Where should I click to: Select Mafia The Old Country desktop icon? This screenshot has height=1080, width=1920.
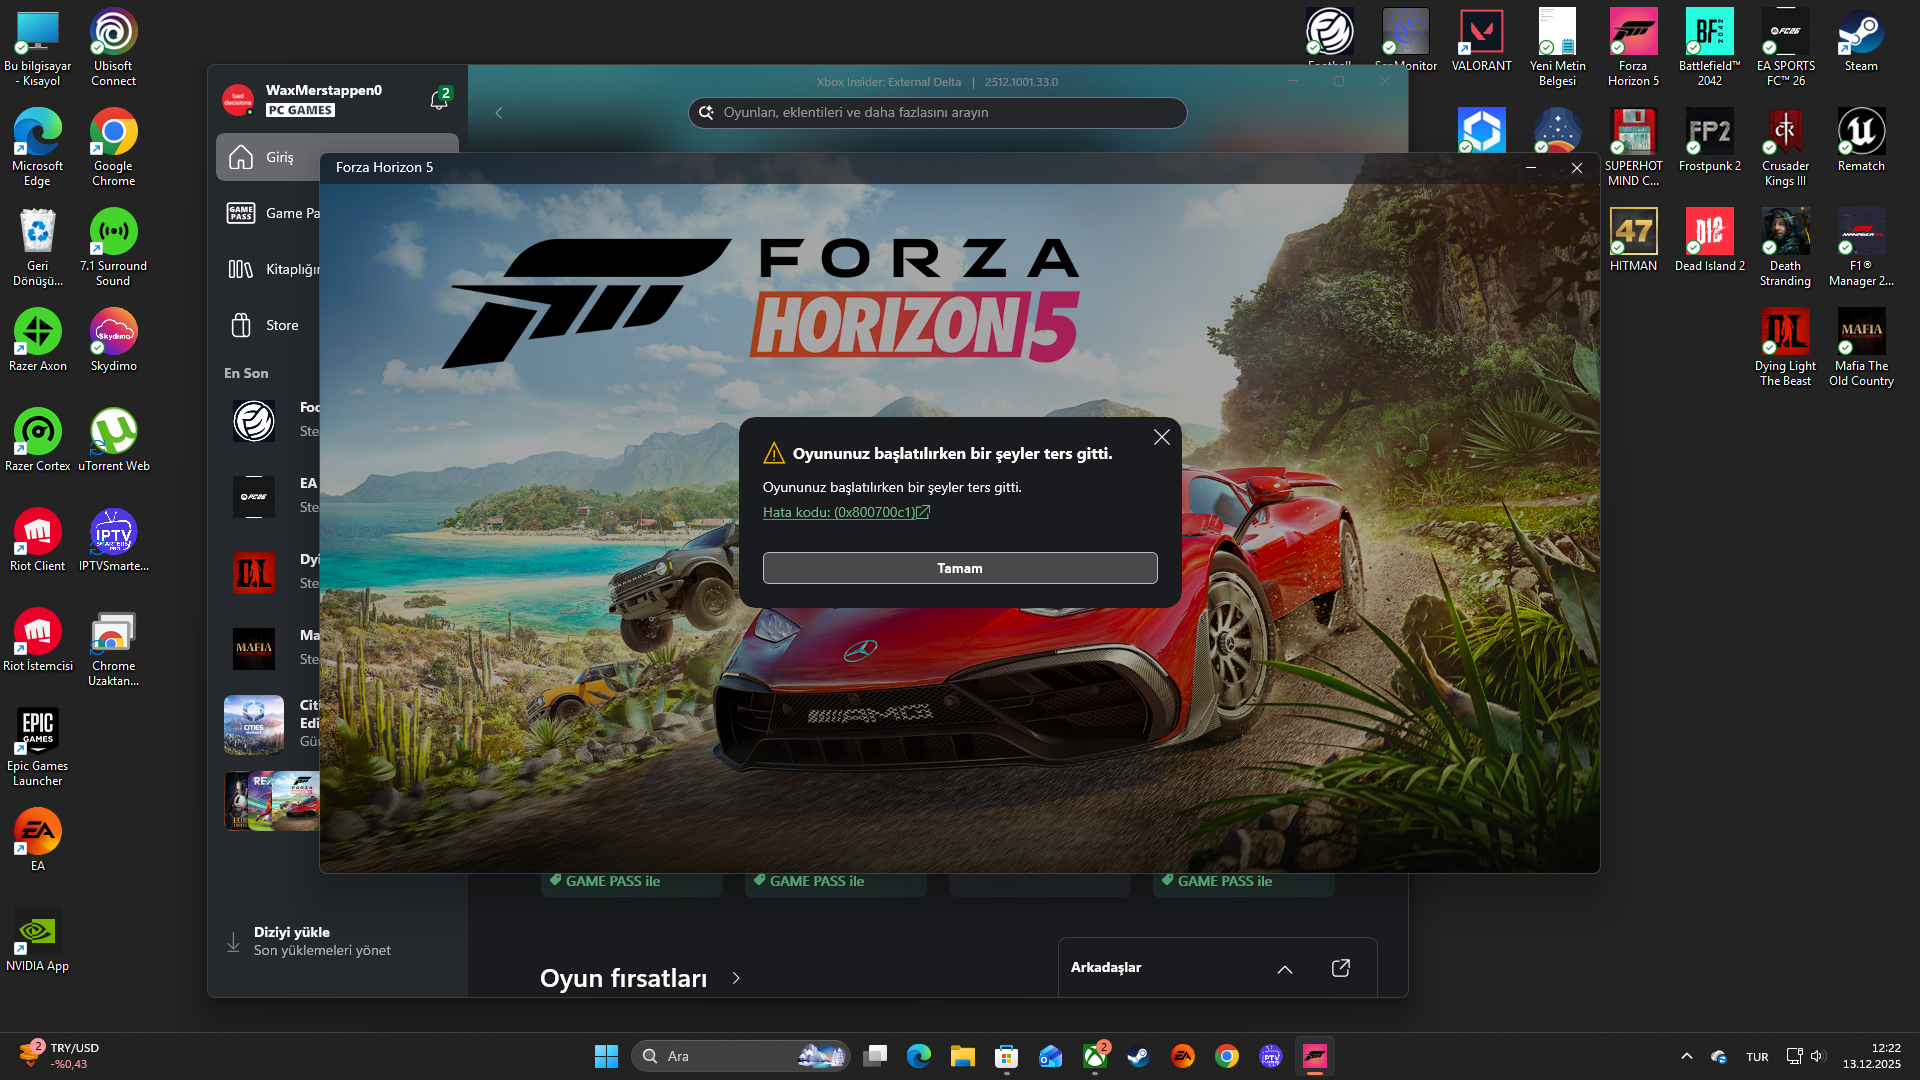[1861, 347]
